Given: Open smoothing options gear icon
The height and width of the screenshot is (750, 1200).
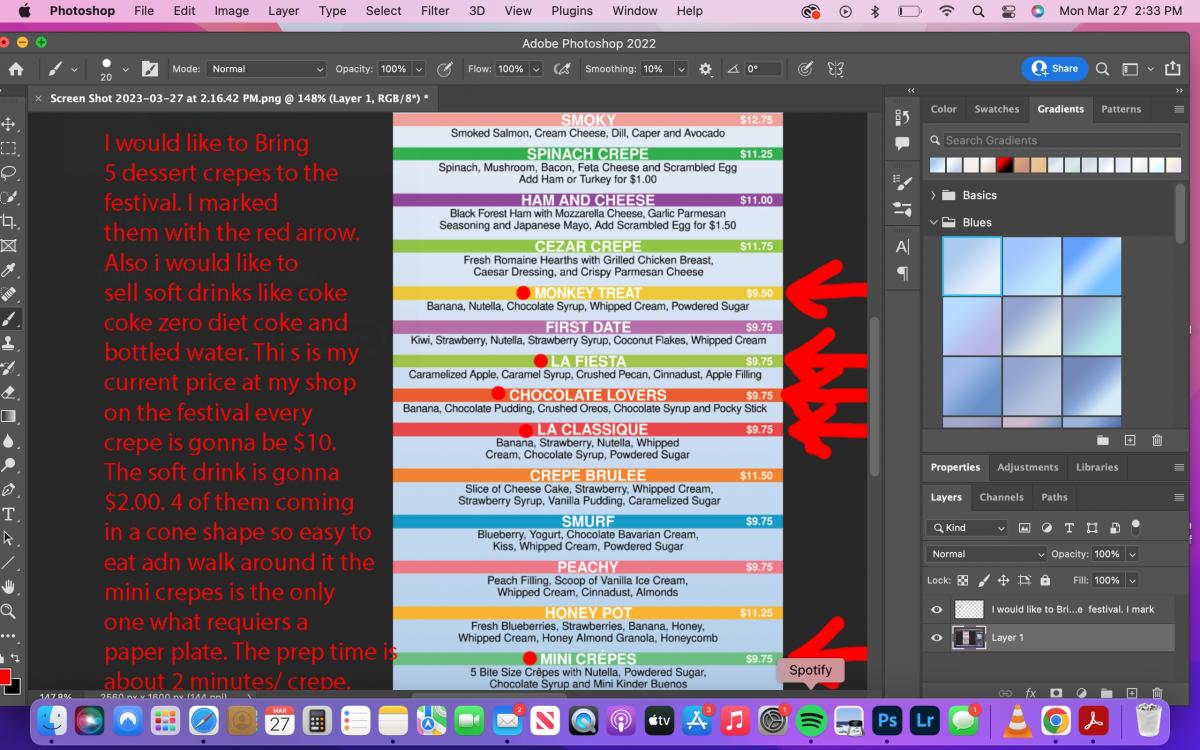Looking at the screenshot, I should pyautogui.click(x=706, y=69).
